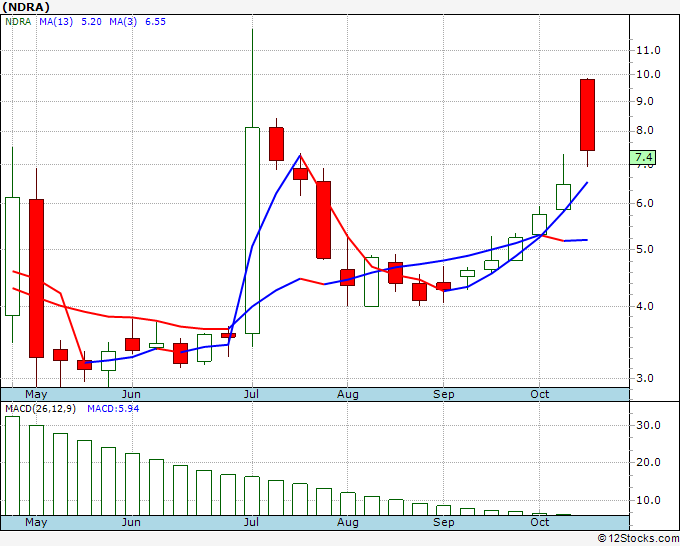Click Oct on the MACD panel axis
Viewport: 680px width, 546px height.
(539, 522)
